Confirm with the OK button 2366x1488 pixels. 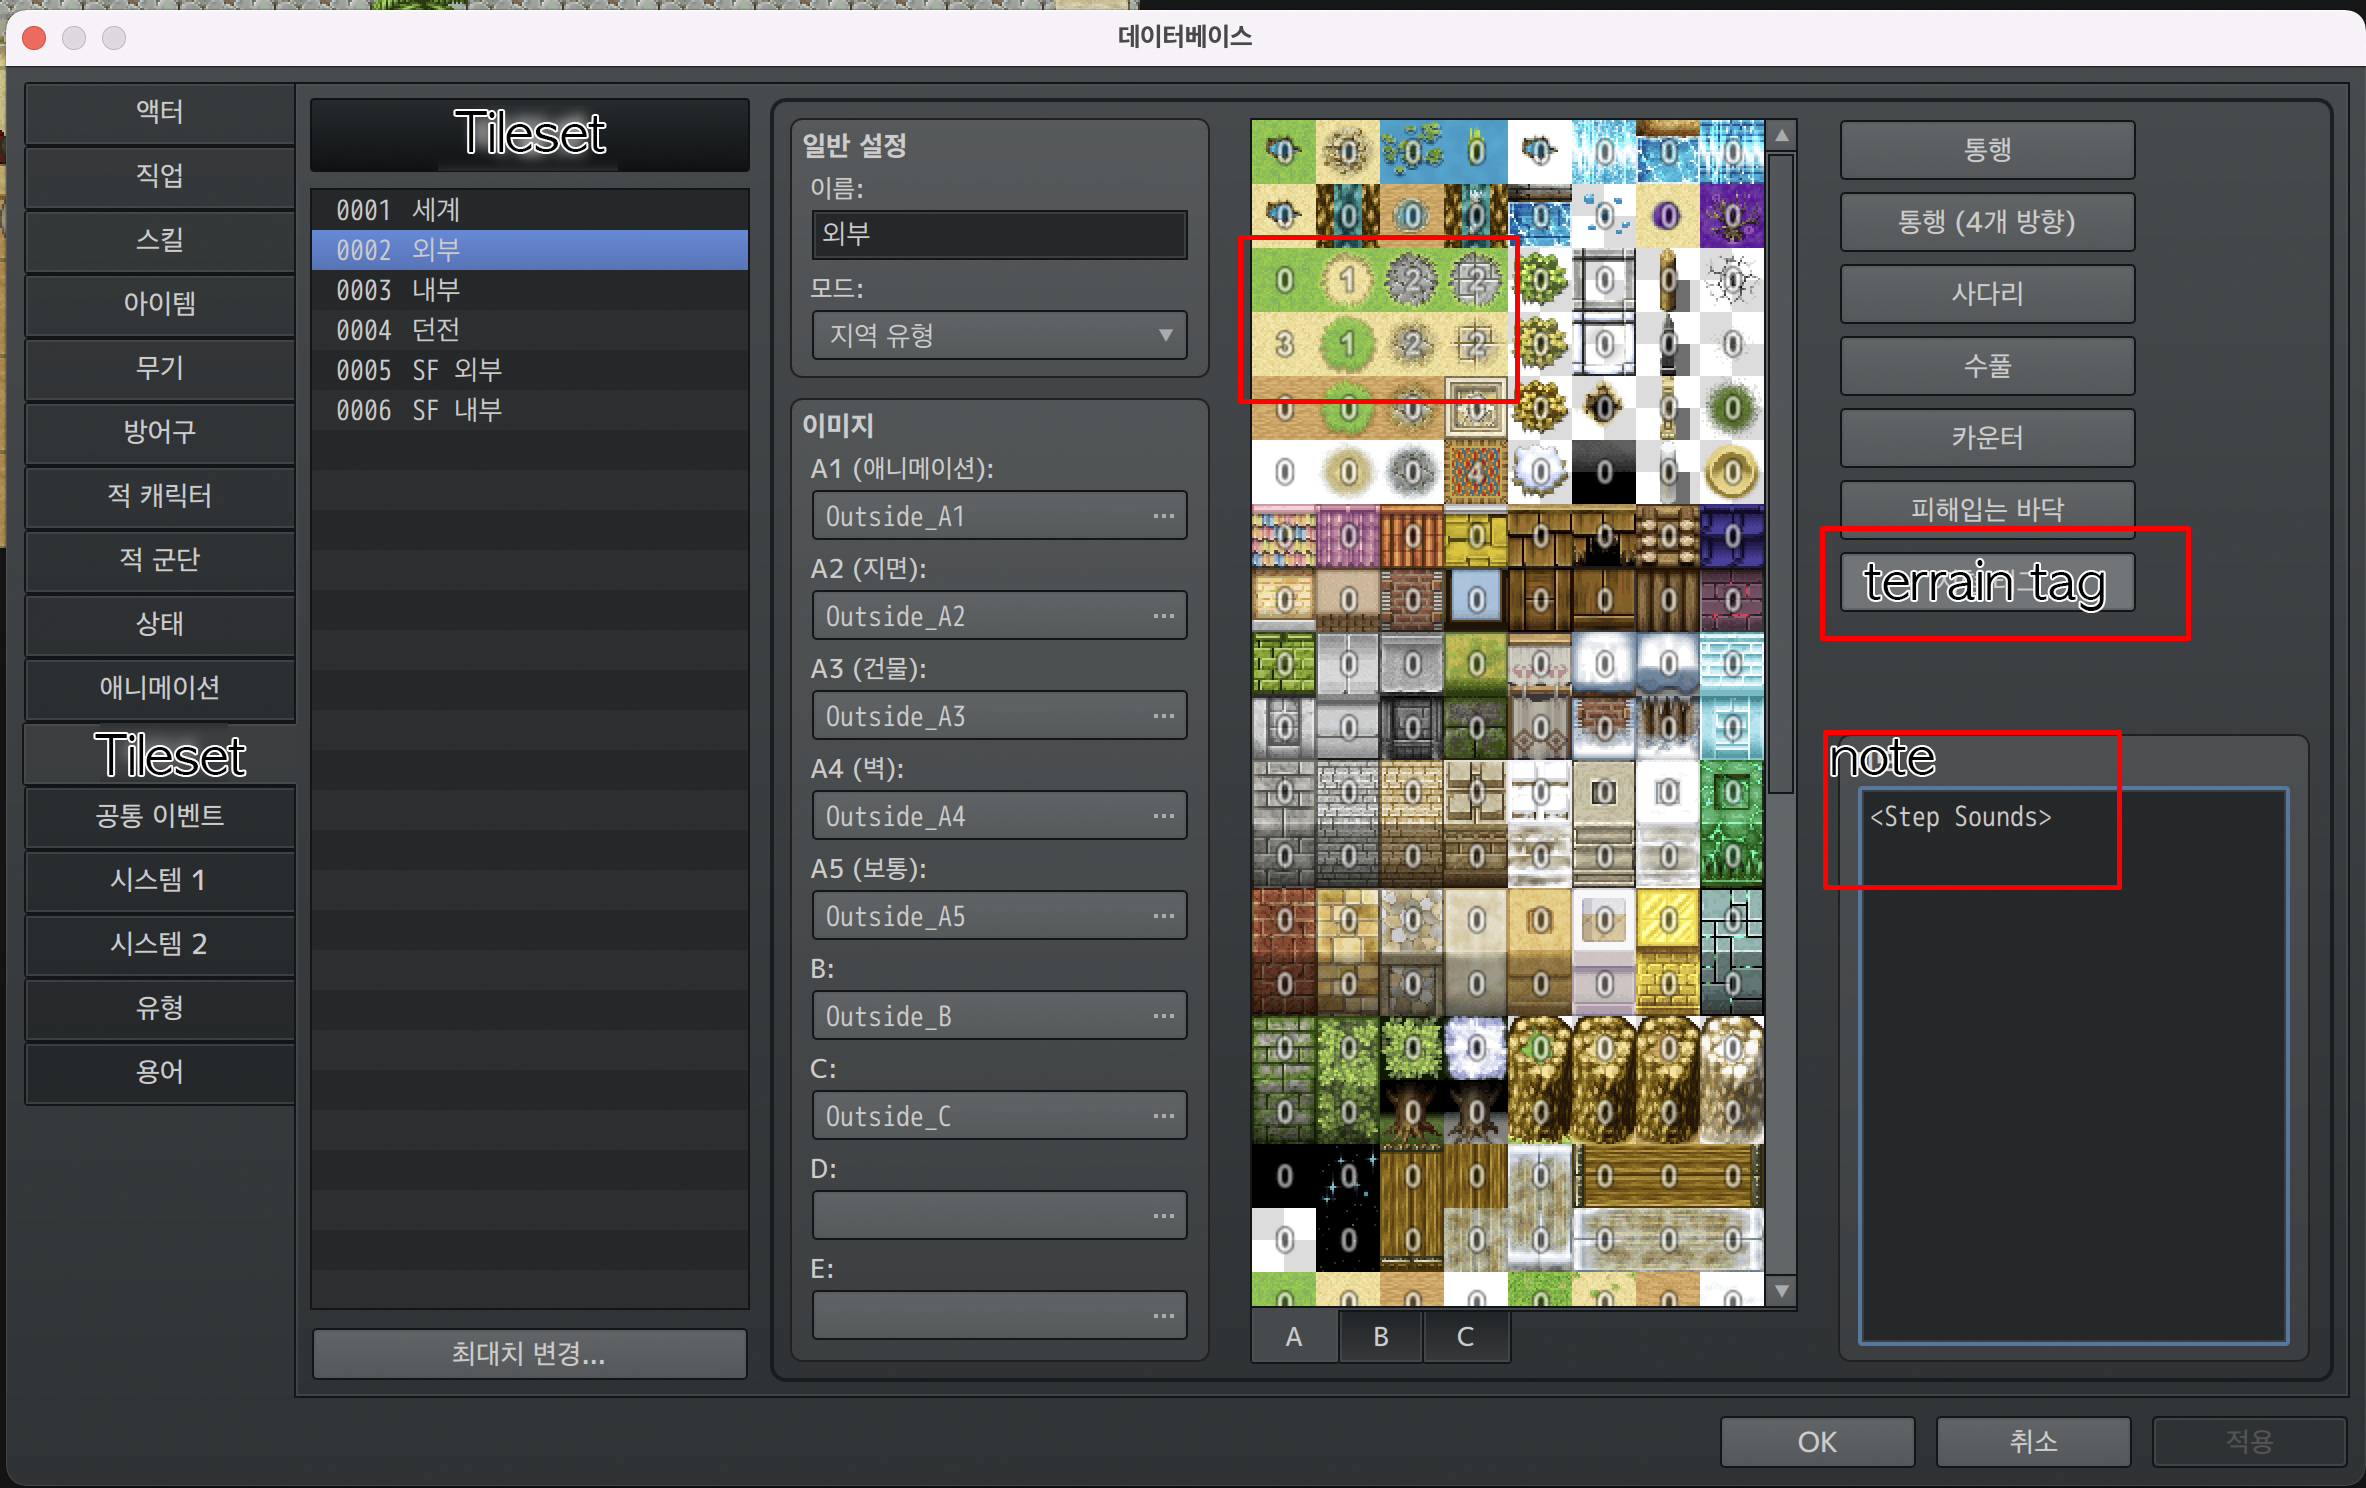coord(1817,1442)
